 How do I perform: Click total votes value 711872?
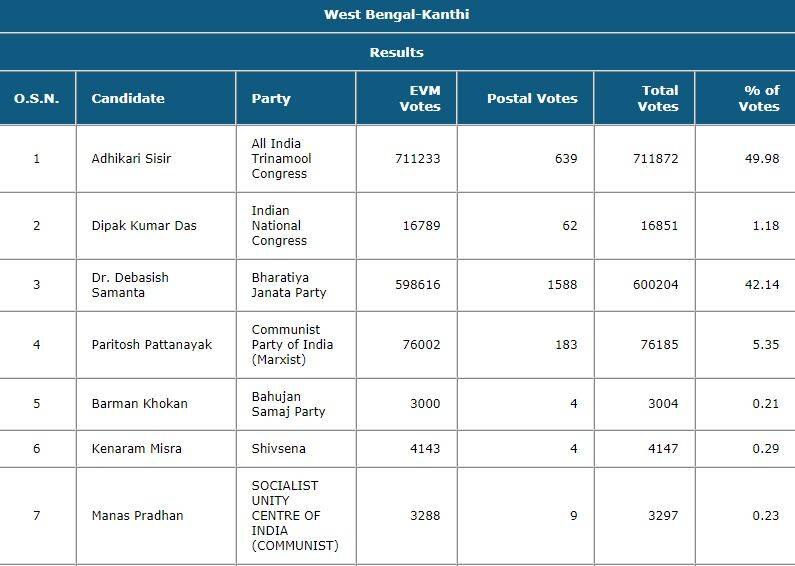point(658,159)
